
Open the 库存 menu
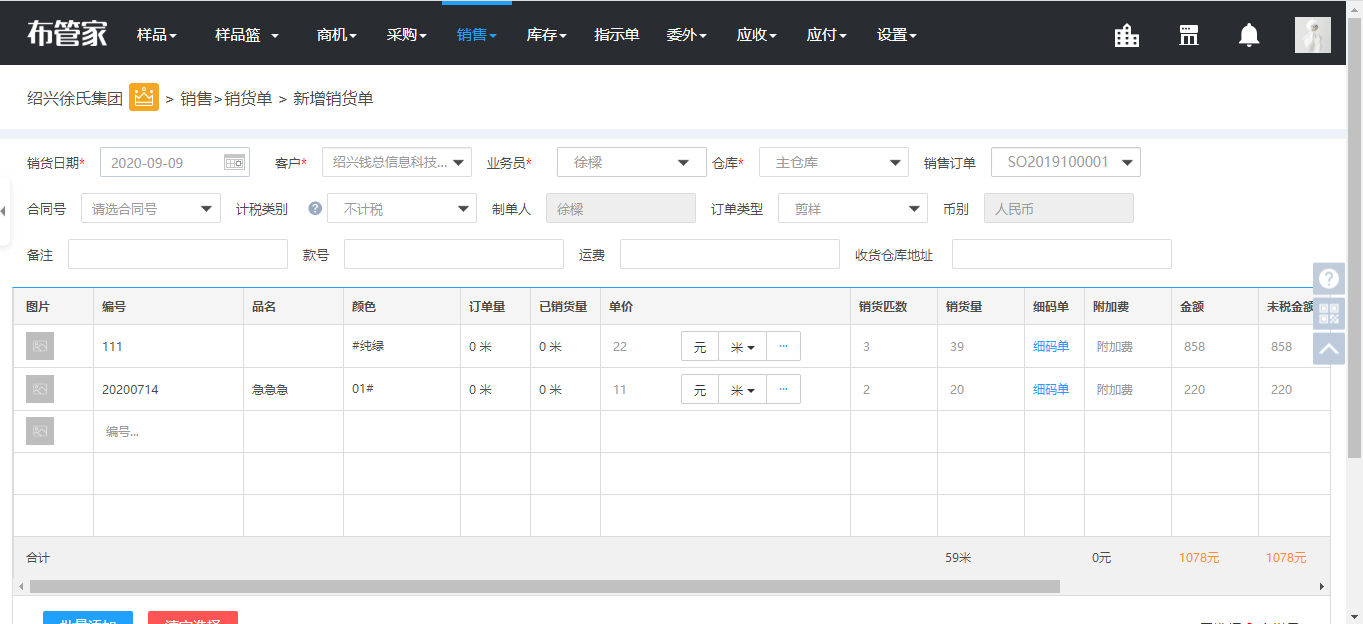click(x=547, y=35)
